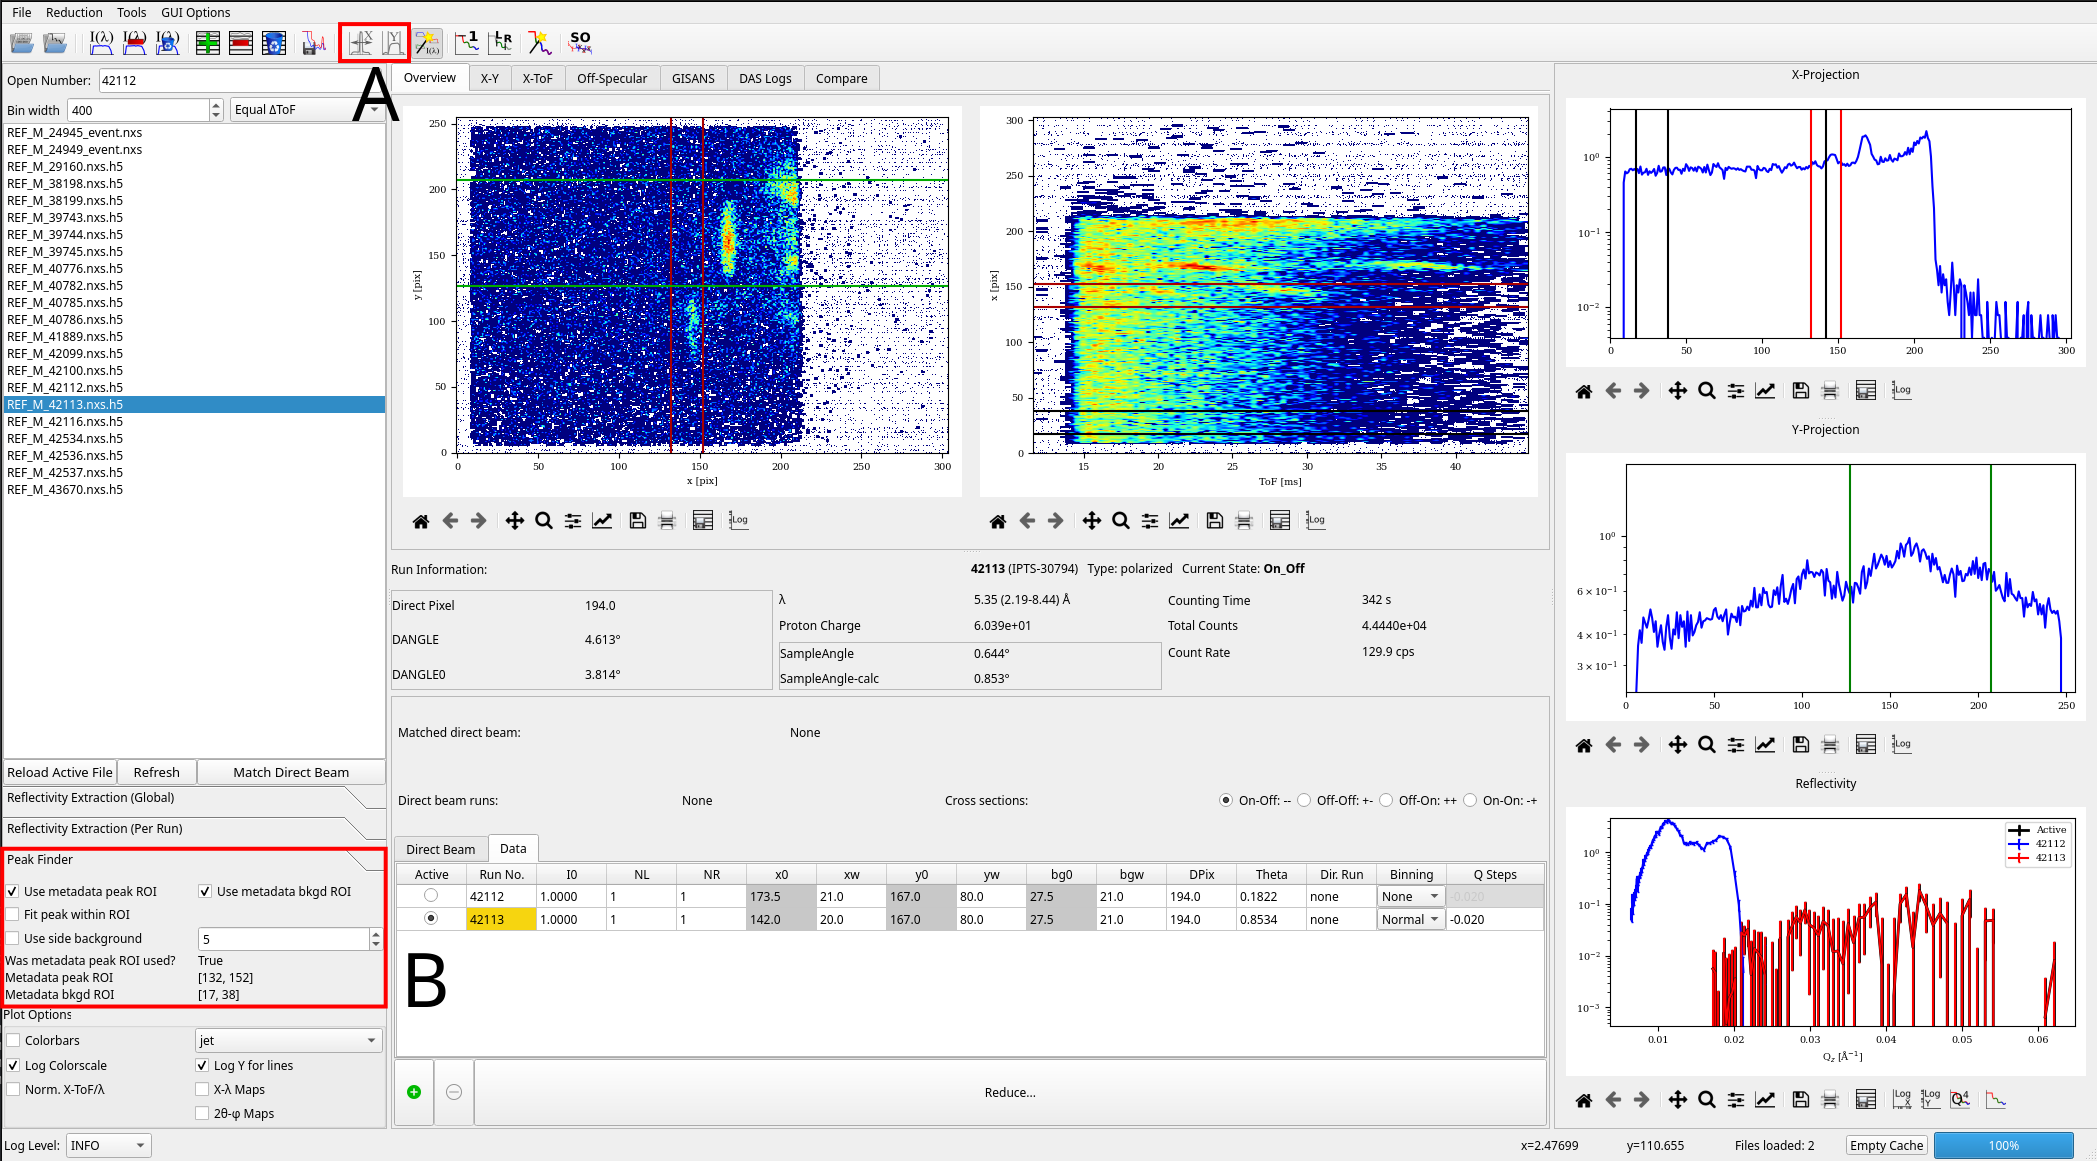Open the jet colormap dropdown

point(289,1040)
